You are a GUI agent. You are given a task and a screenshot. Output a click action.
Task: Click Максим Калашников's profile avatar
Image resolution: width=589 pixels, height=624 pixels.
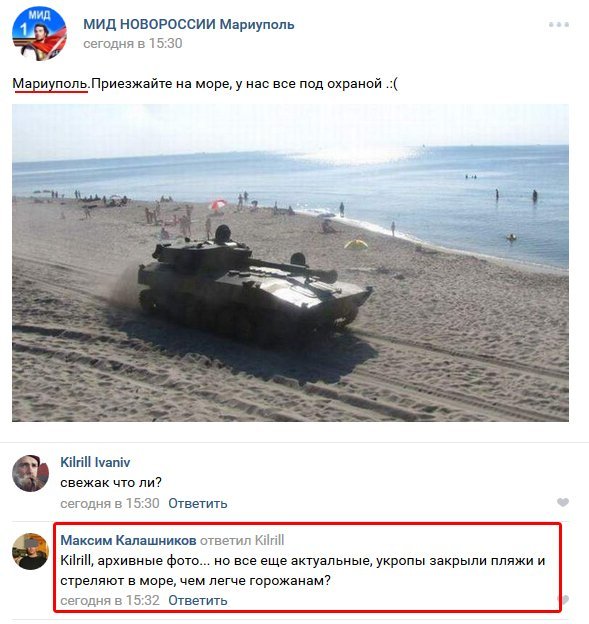pyautogui.click(x=31, y=551)
